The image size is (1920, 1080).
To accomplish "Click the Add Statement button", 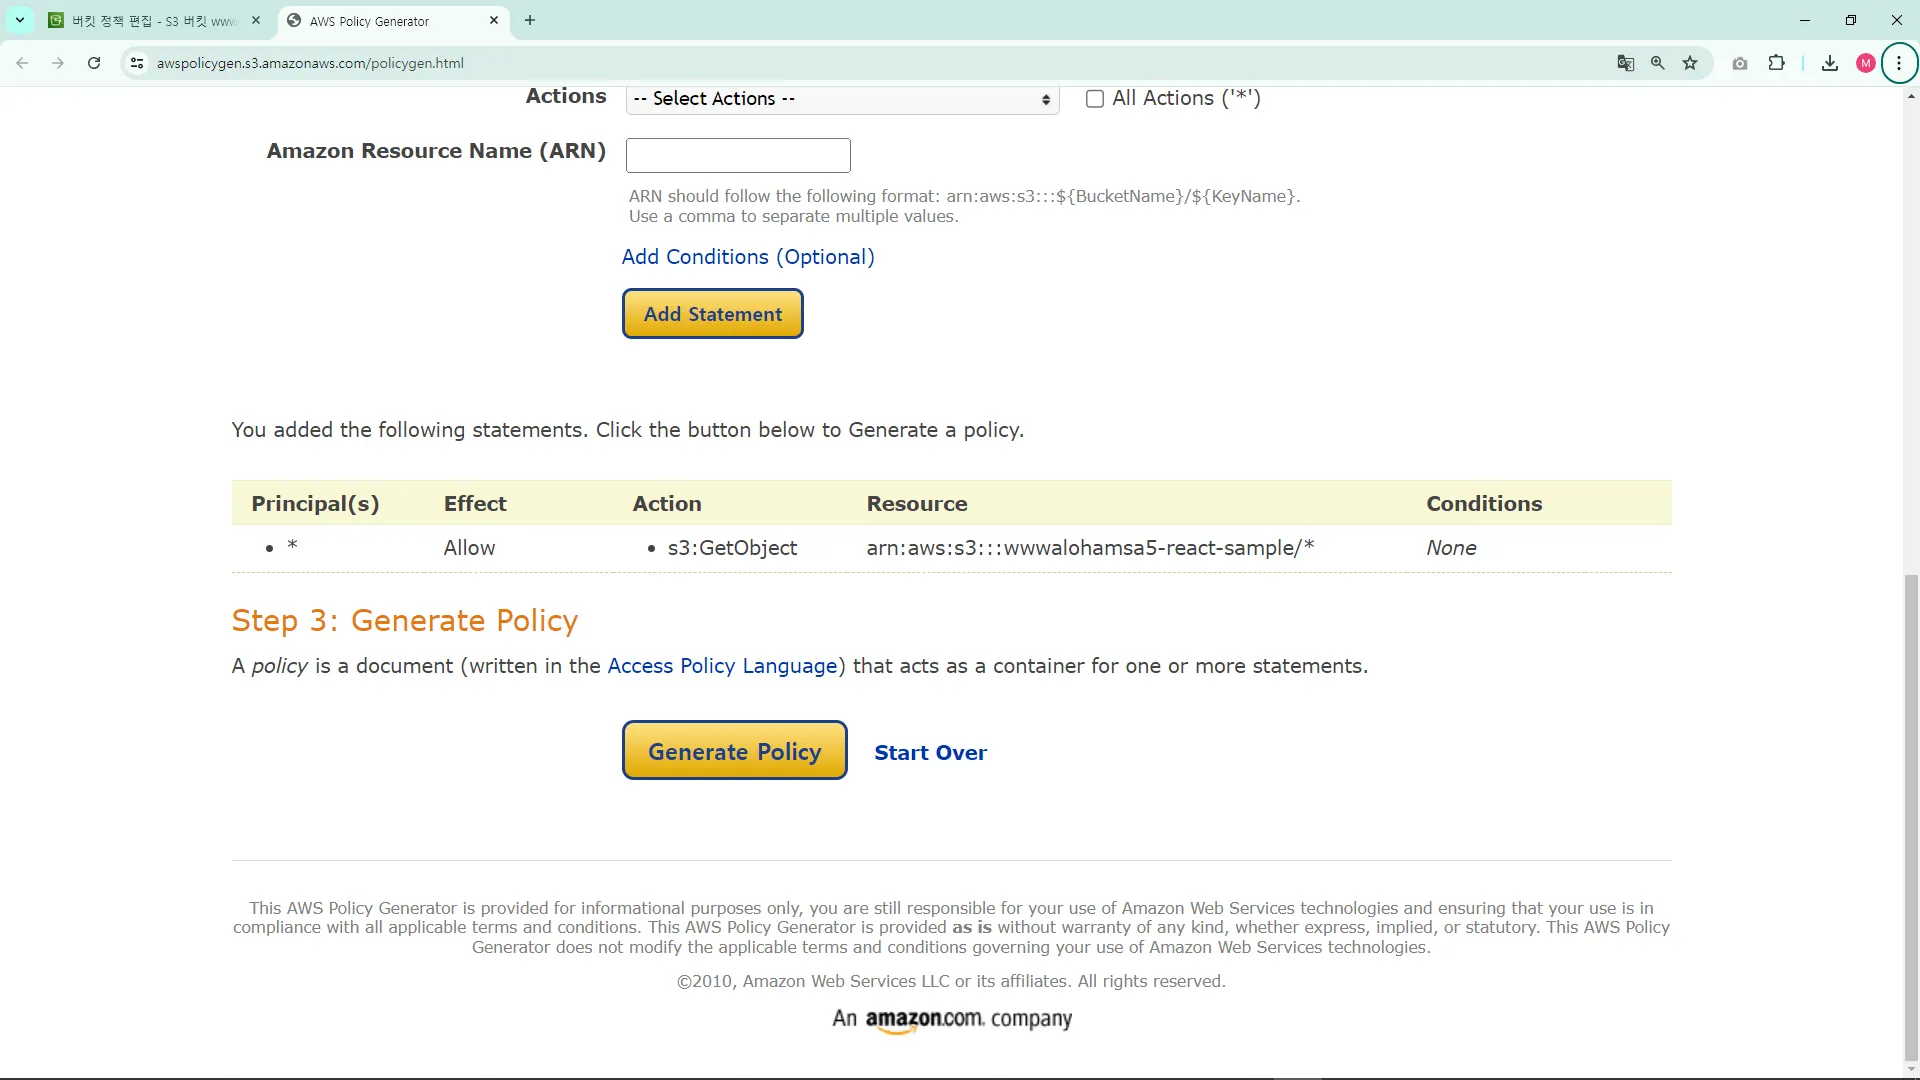I will coord(712,314).
